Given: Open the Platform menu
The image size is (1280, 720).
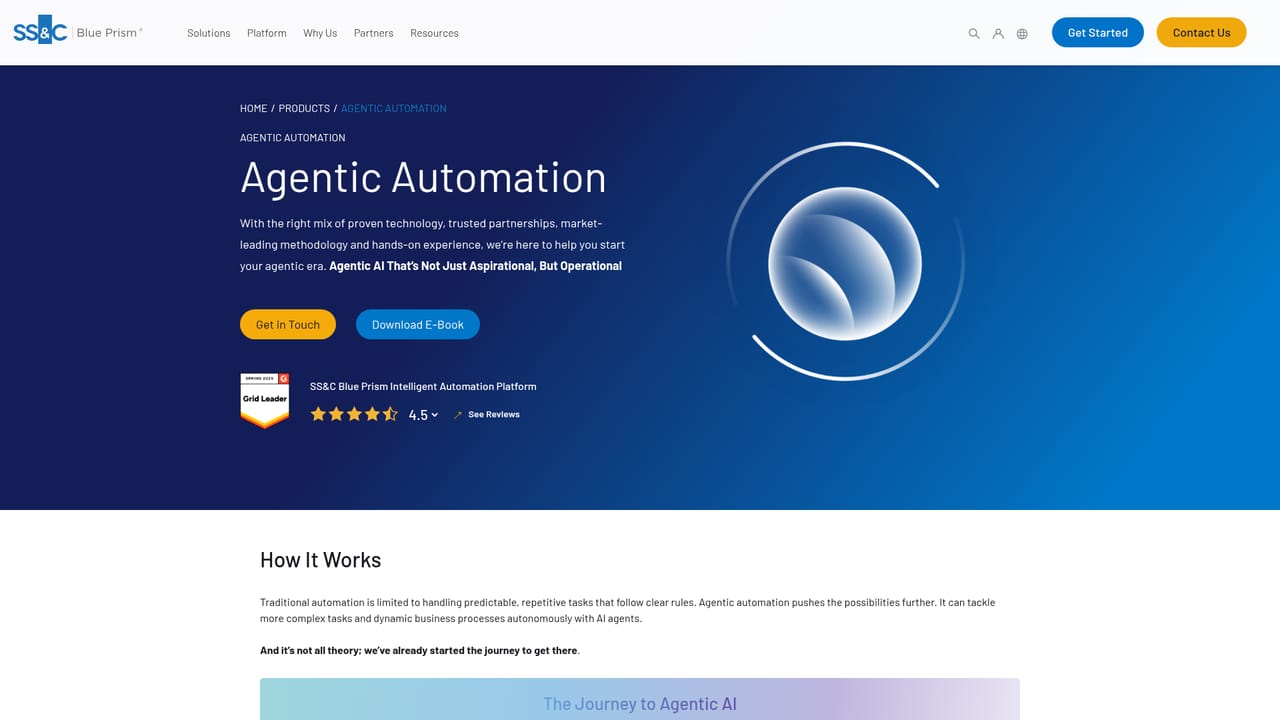Looking at the screenshot, I should (x=267, y=33).
